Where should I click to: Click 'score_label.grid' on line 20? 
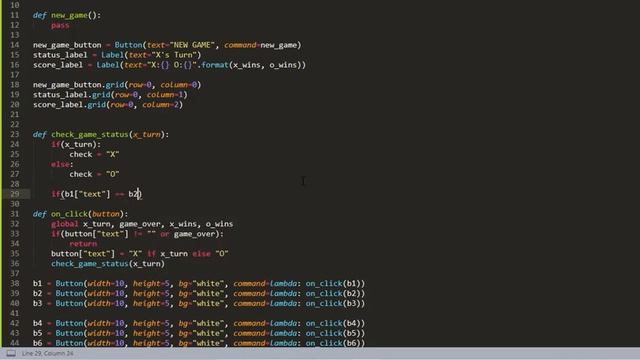click(x=69, y=104)
